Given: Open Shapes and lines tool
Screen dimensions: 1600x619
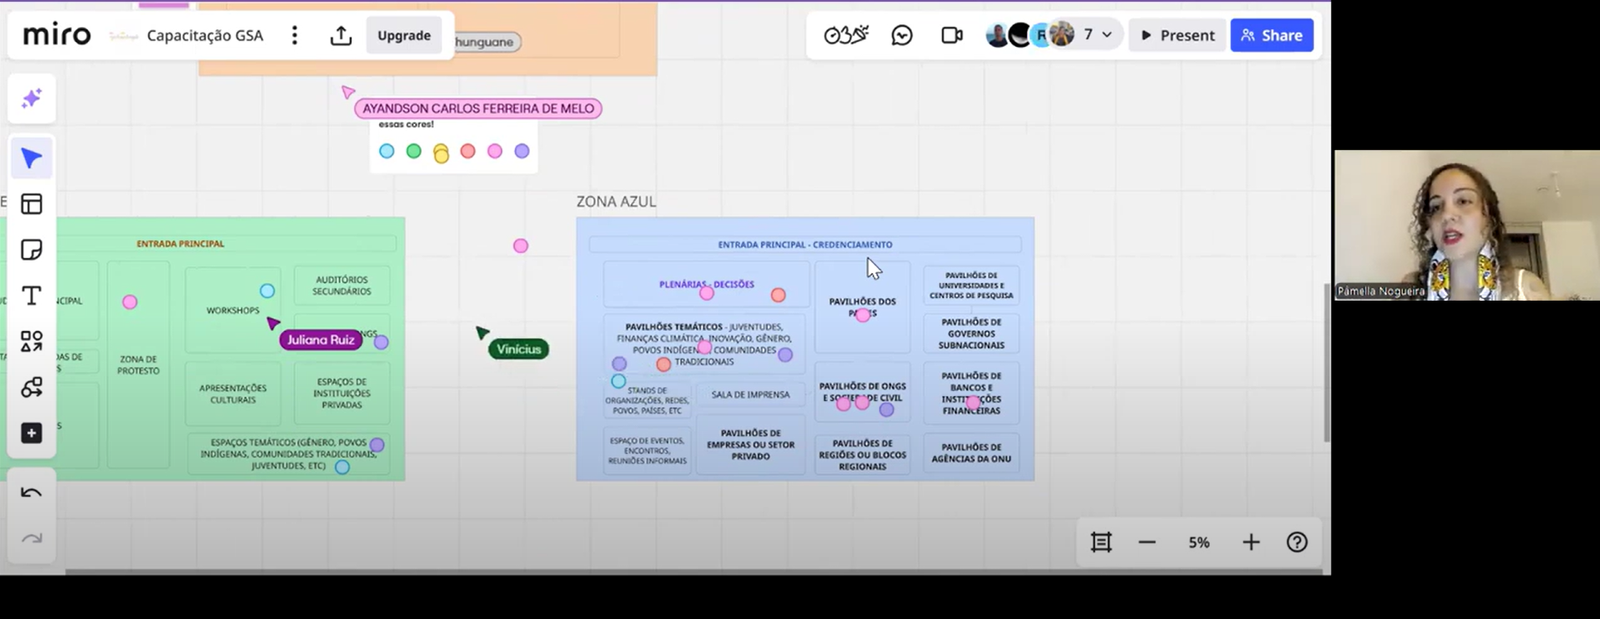Looking at the screenshot, I should [32, 342].
